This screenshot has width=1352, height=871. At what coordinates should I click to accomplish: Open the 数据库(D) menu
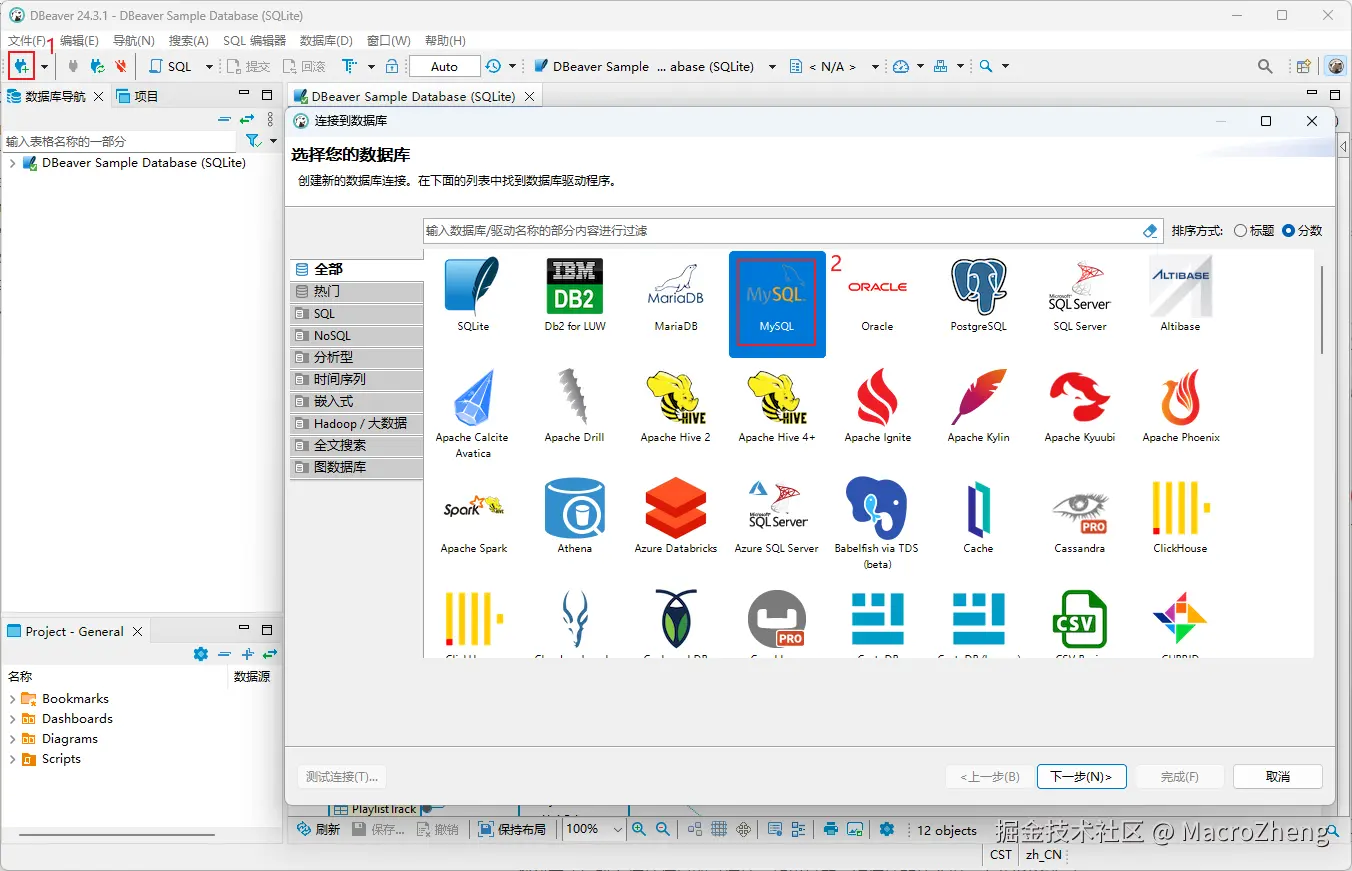pos(326,41)
